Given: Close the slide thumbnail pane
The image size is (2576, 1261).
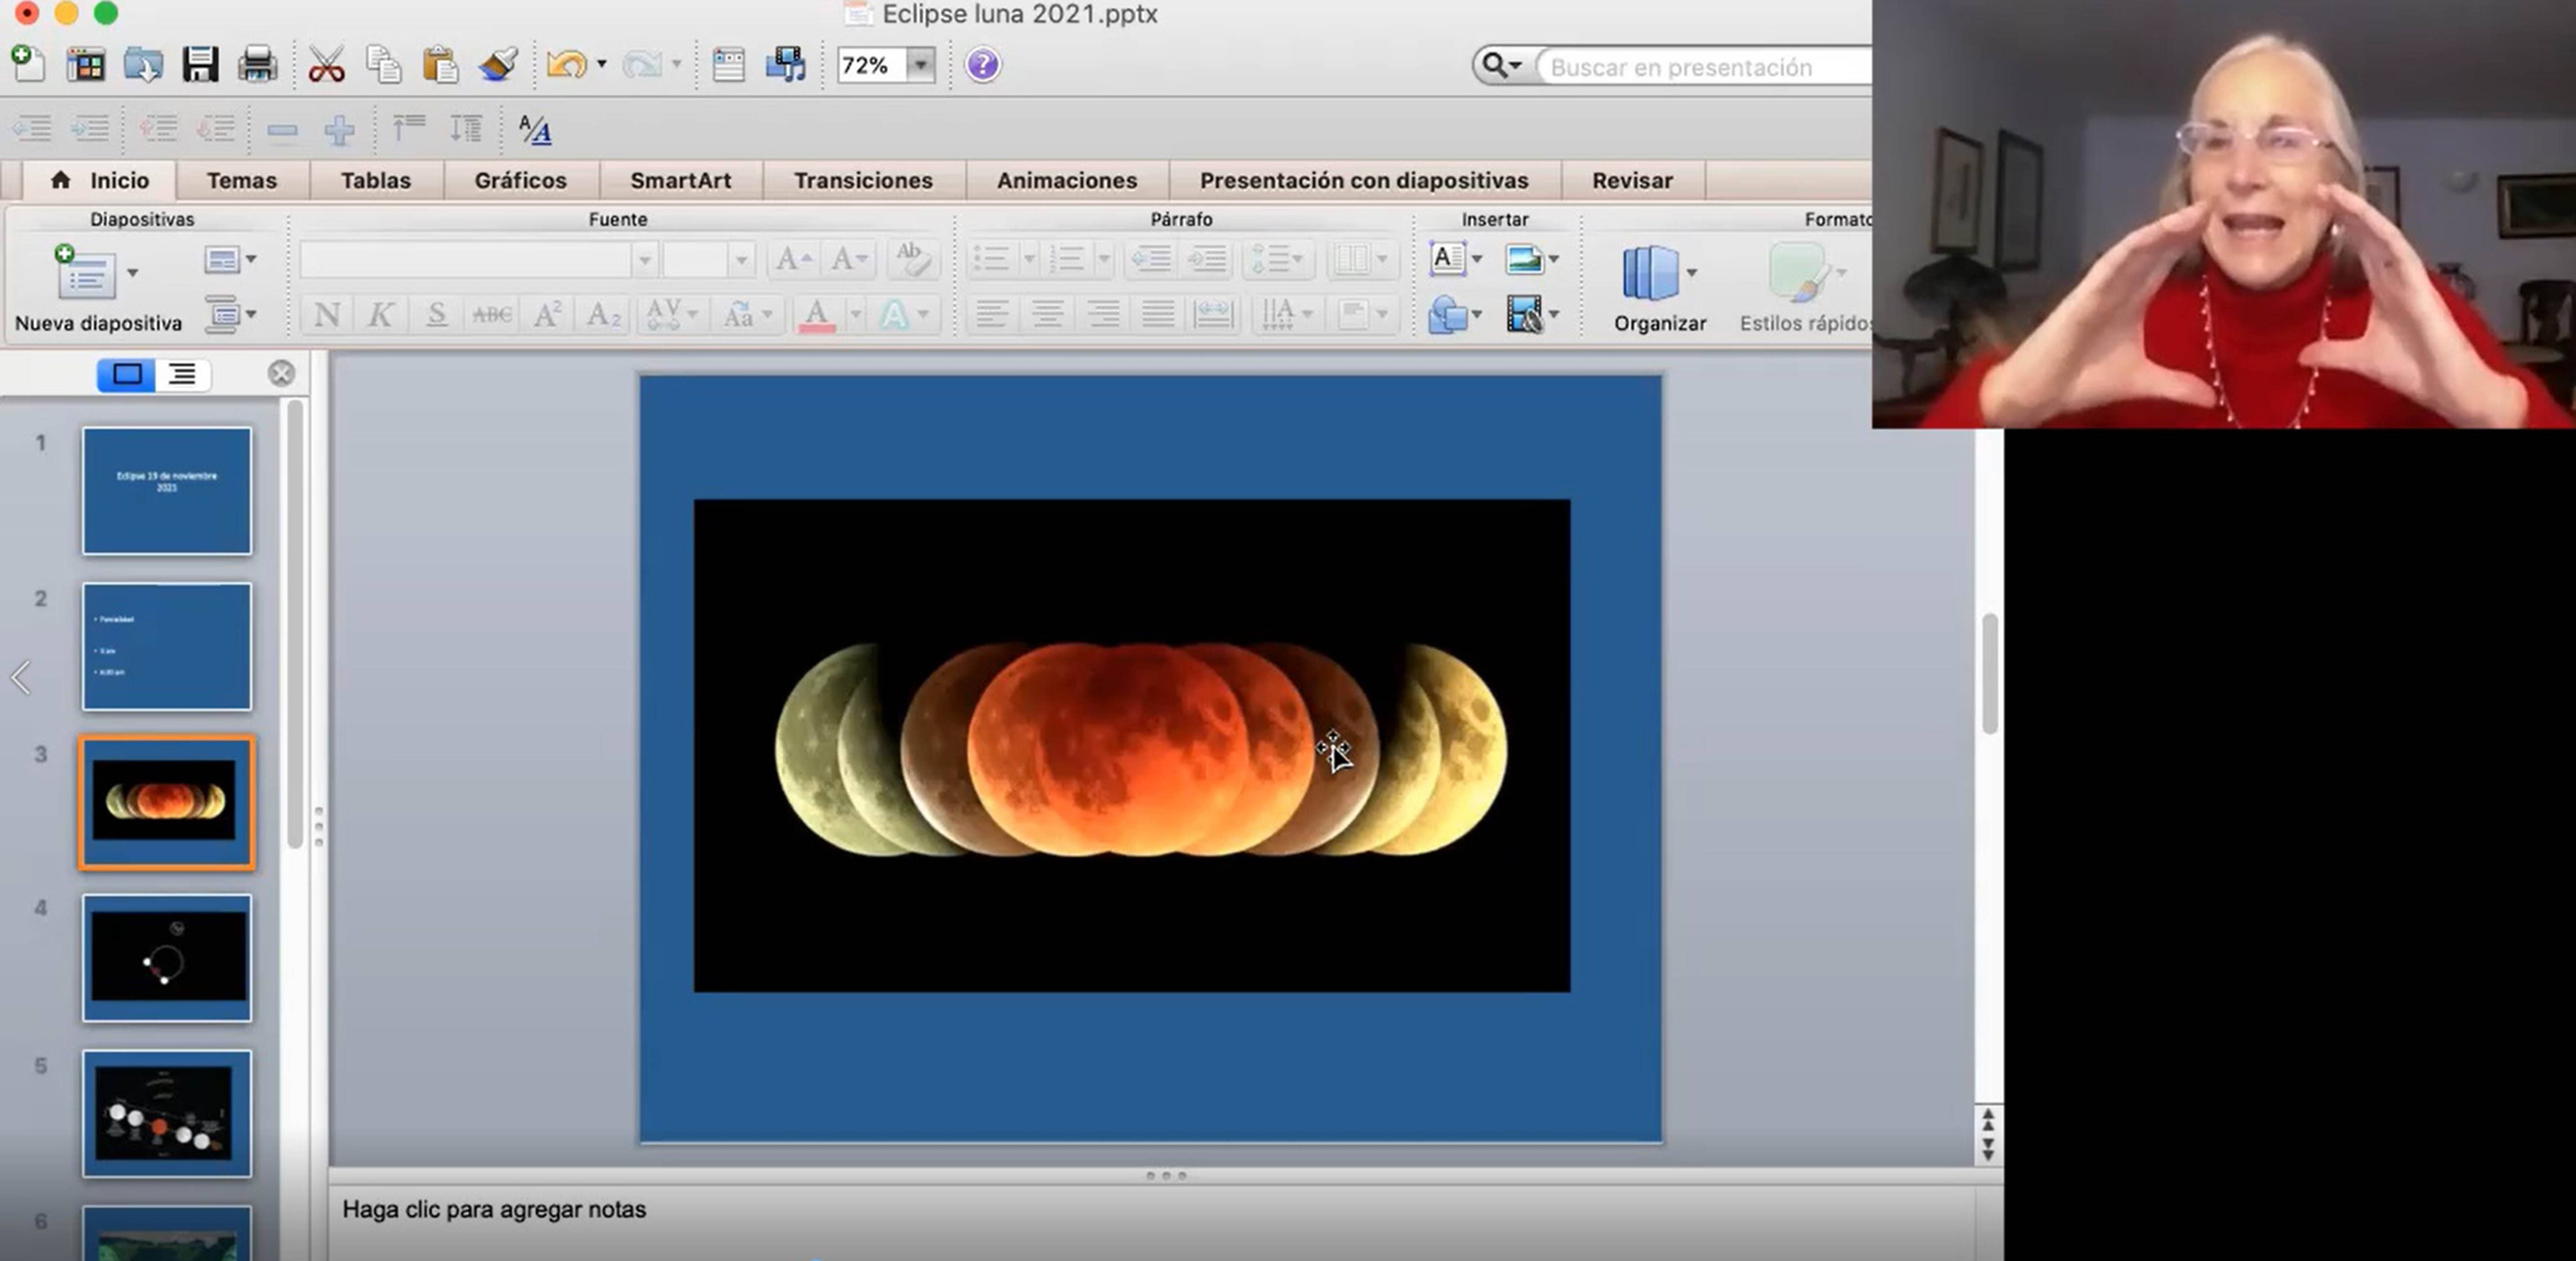Looking at the screenshot, I should pos(282,373).
